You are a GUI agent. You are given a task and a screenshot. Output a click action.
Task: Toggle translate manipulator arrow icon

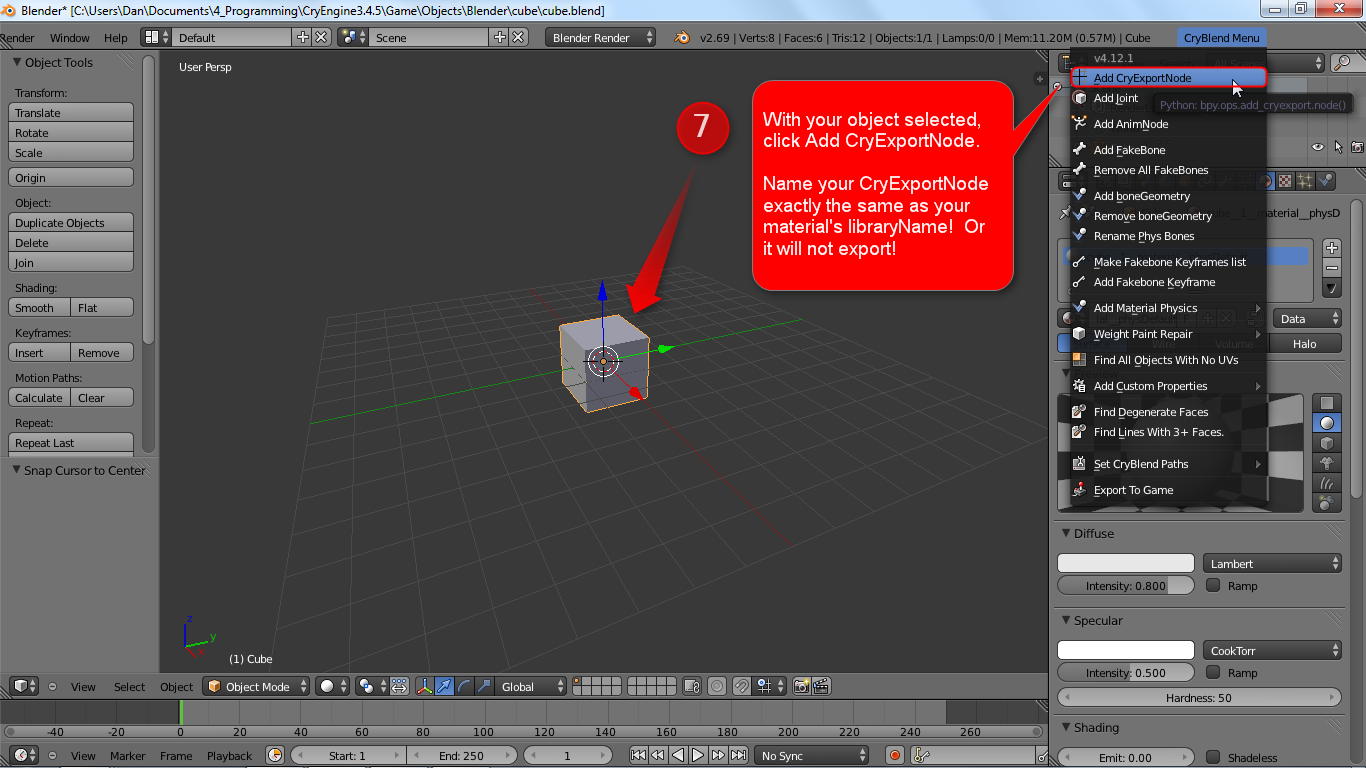pyautogui.click(x=445, y=687)
